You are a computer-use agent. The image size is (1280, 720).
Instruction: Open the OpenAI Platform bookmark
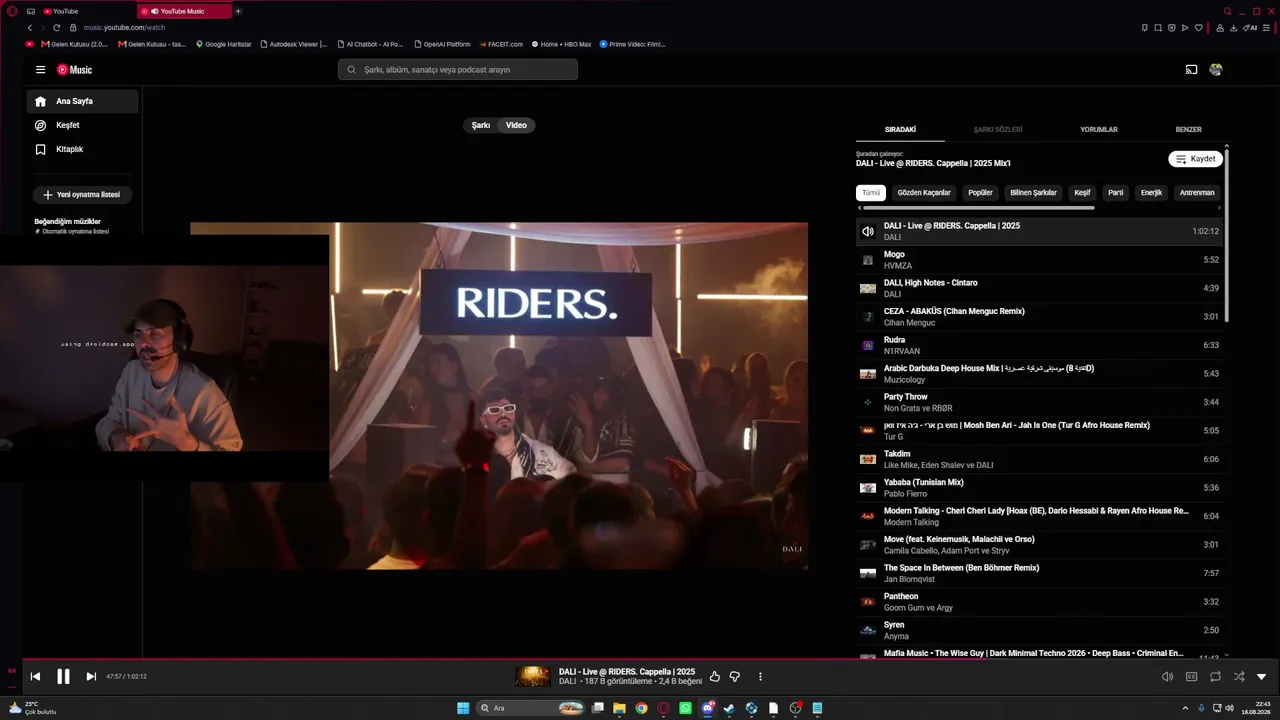click(x=441, y=44)
